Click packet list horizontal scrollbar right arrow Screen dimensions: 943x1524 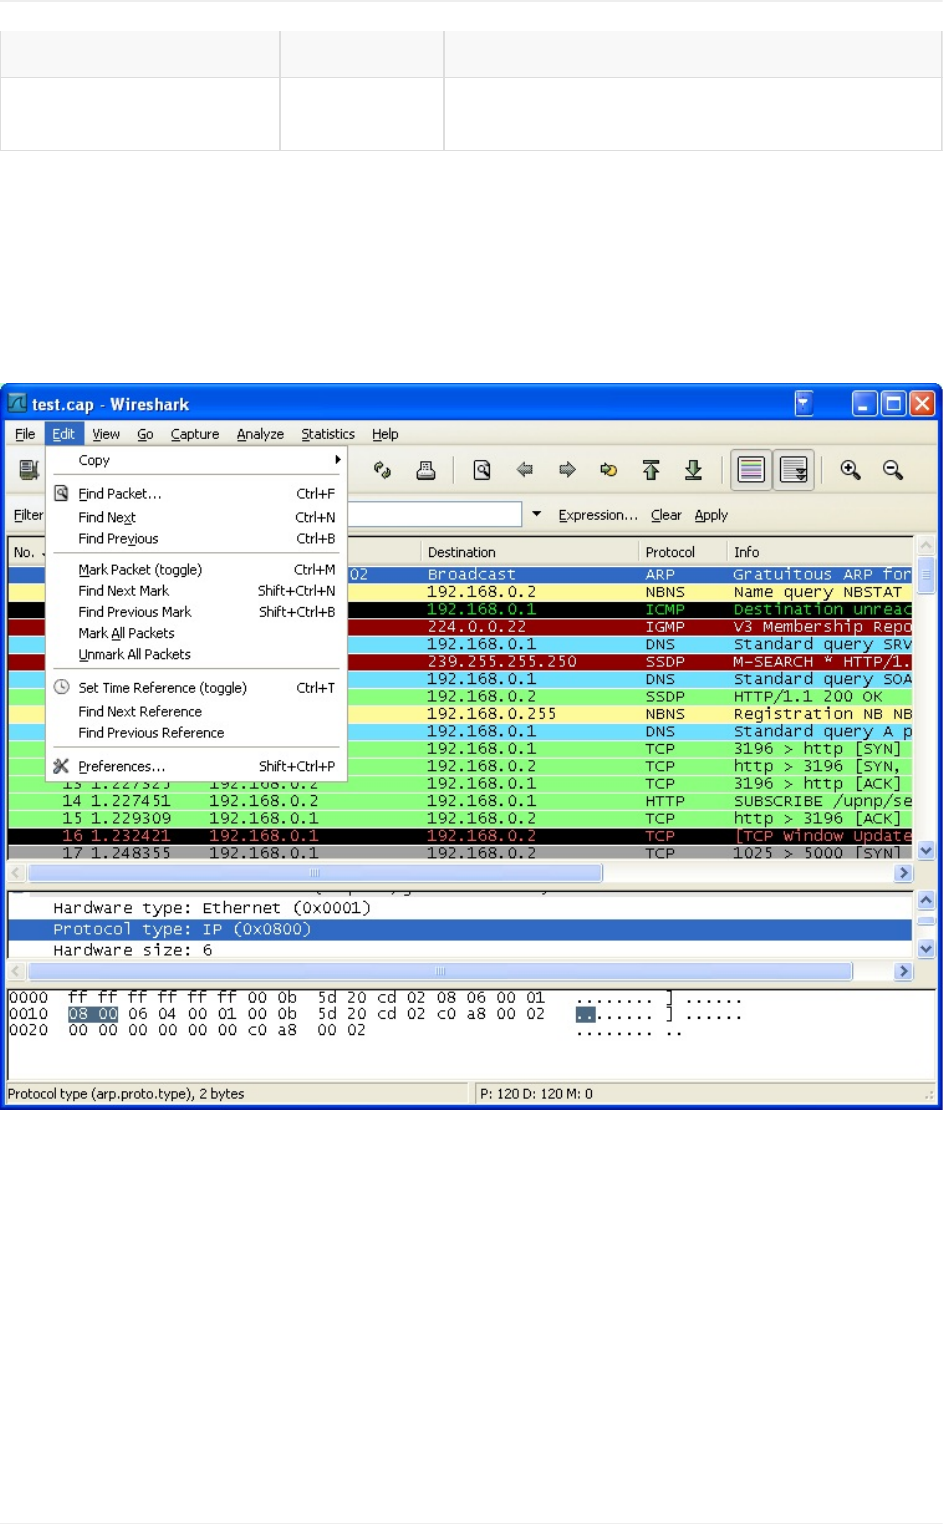pyautogui.click(x=903, y=873)
